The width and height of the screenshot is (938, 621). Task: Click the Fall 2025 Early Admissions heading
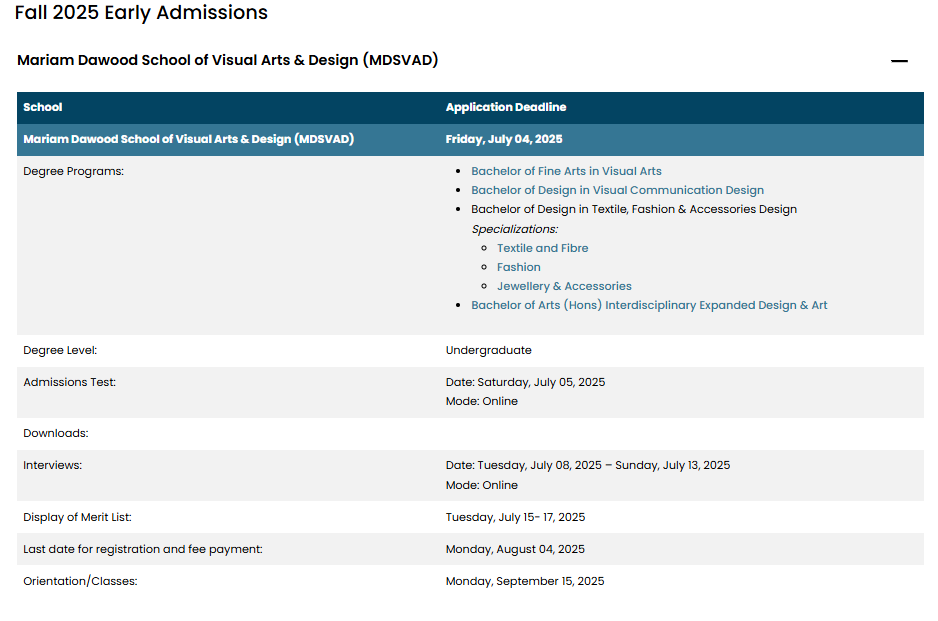tap(141, 13)
